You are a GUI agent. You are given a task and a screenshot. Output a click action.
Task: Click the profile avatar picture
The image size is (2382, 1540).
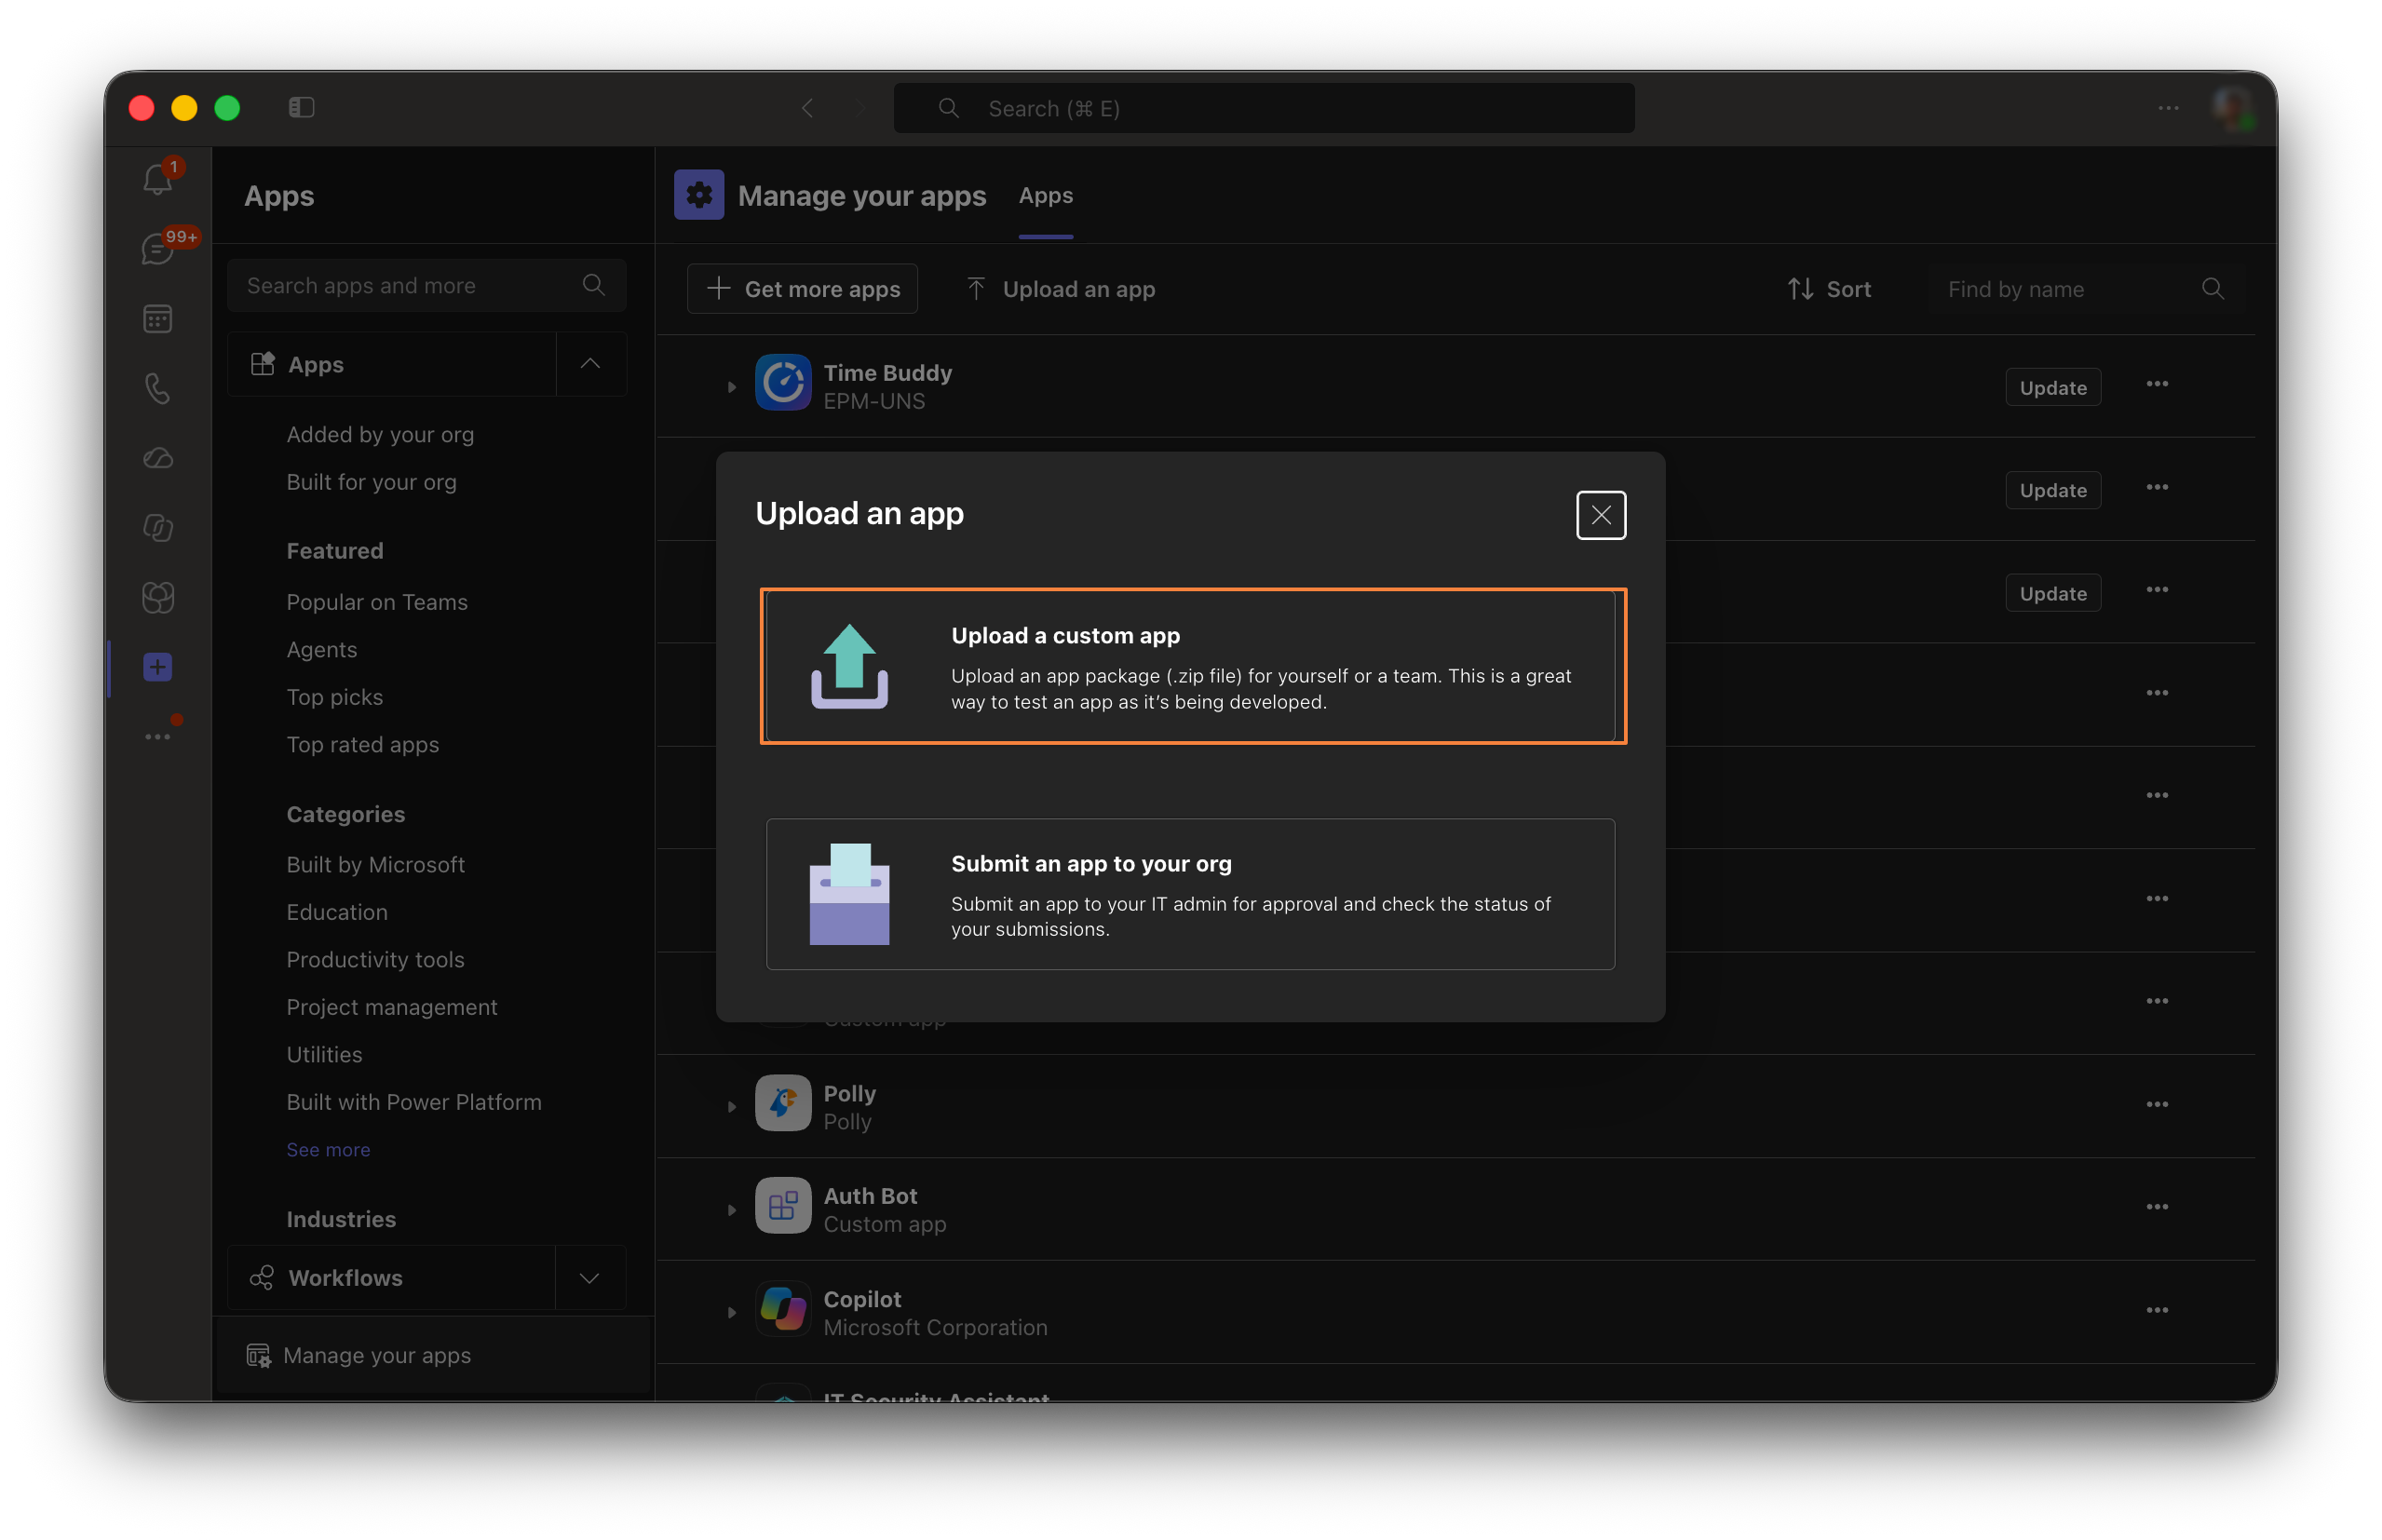2232,107
